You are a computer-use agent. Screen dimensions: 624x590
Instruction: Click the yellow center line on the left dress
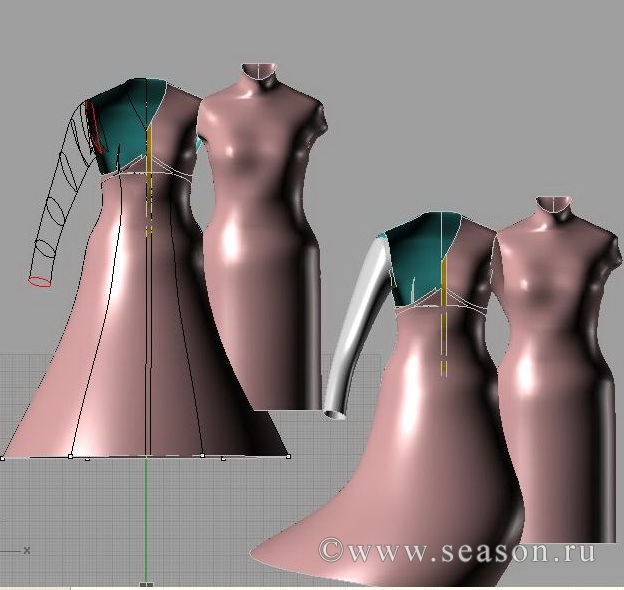tap(148, 181)
